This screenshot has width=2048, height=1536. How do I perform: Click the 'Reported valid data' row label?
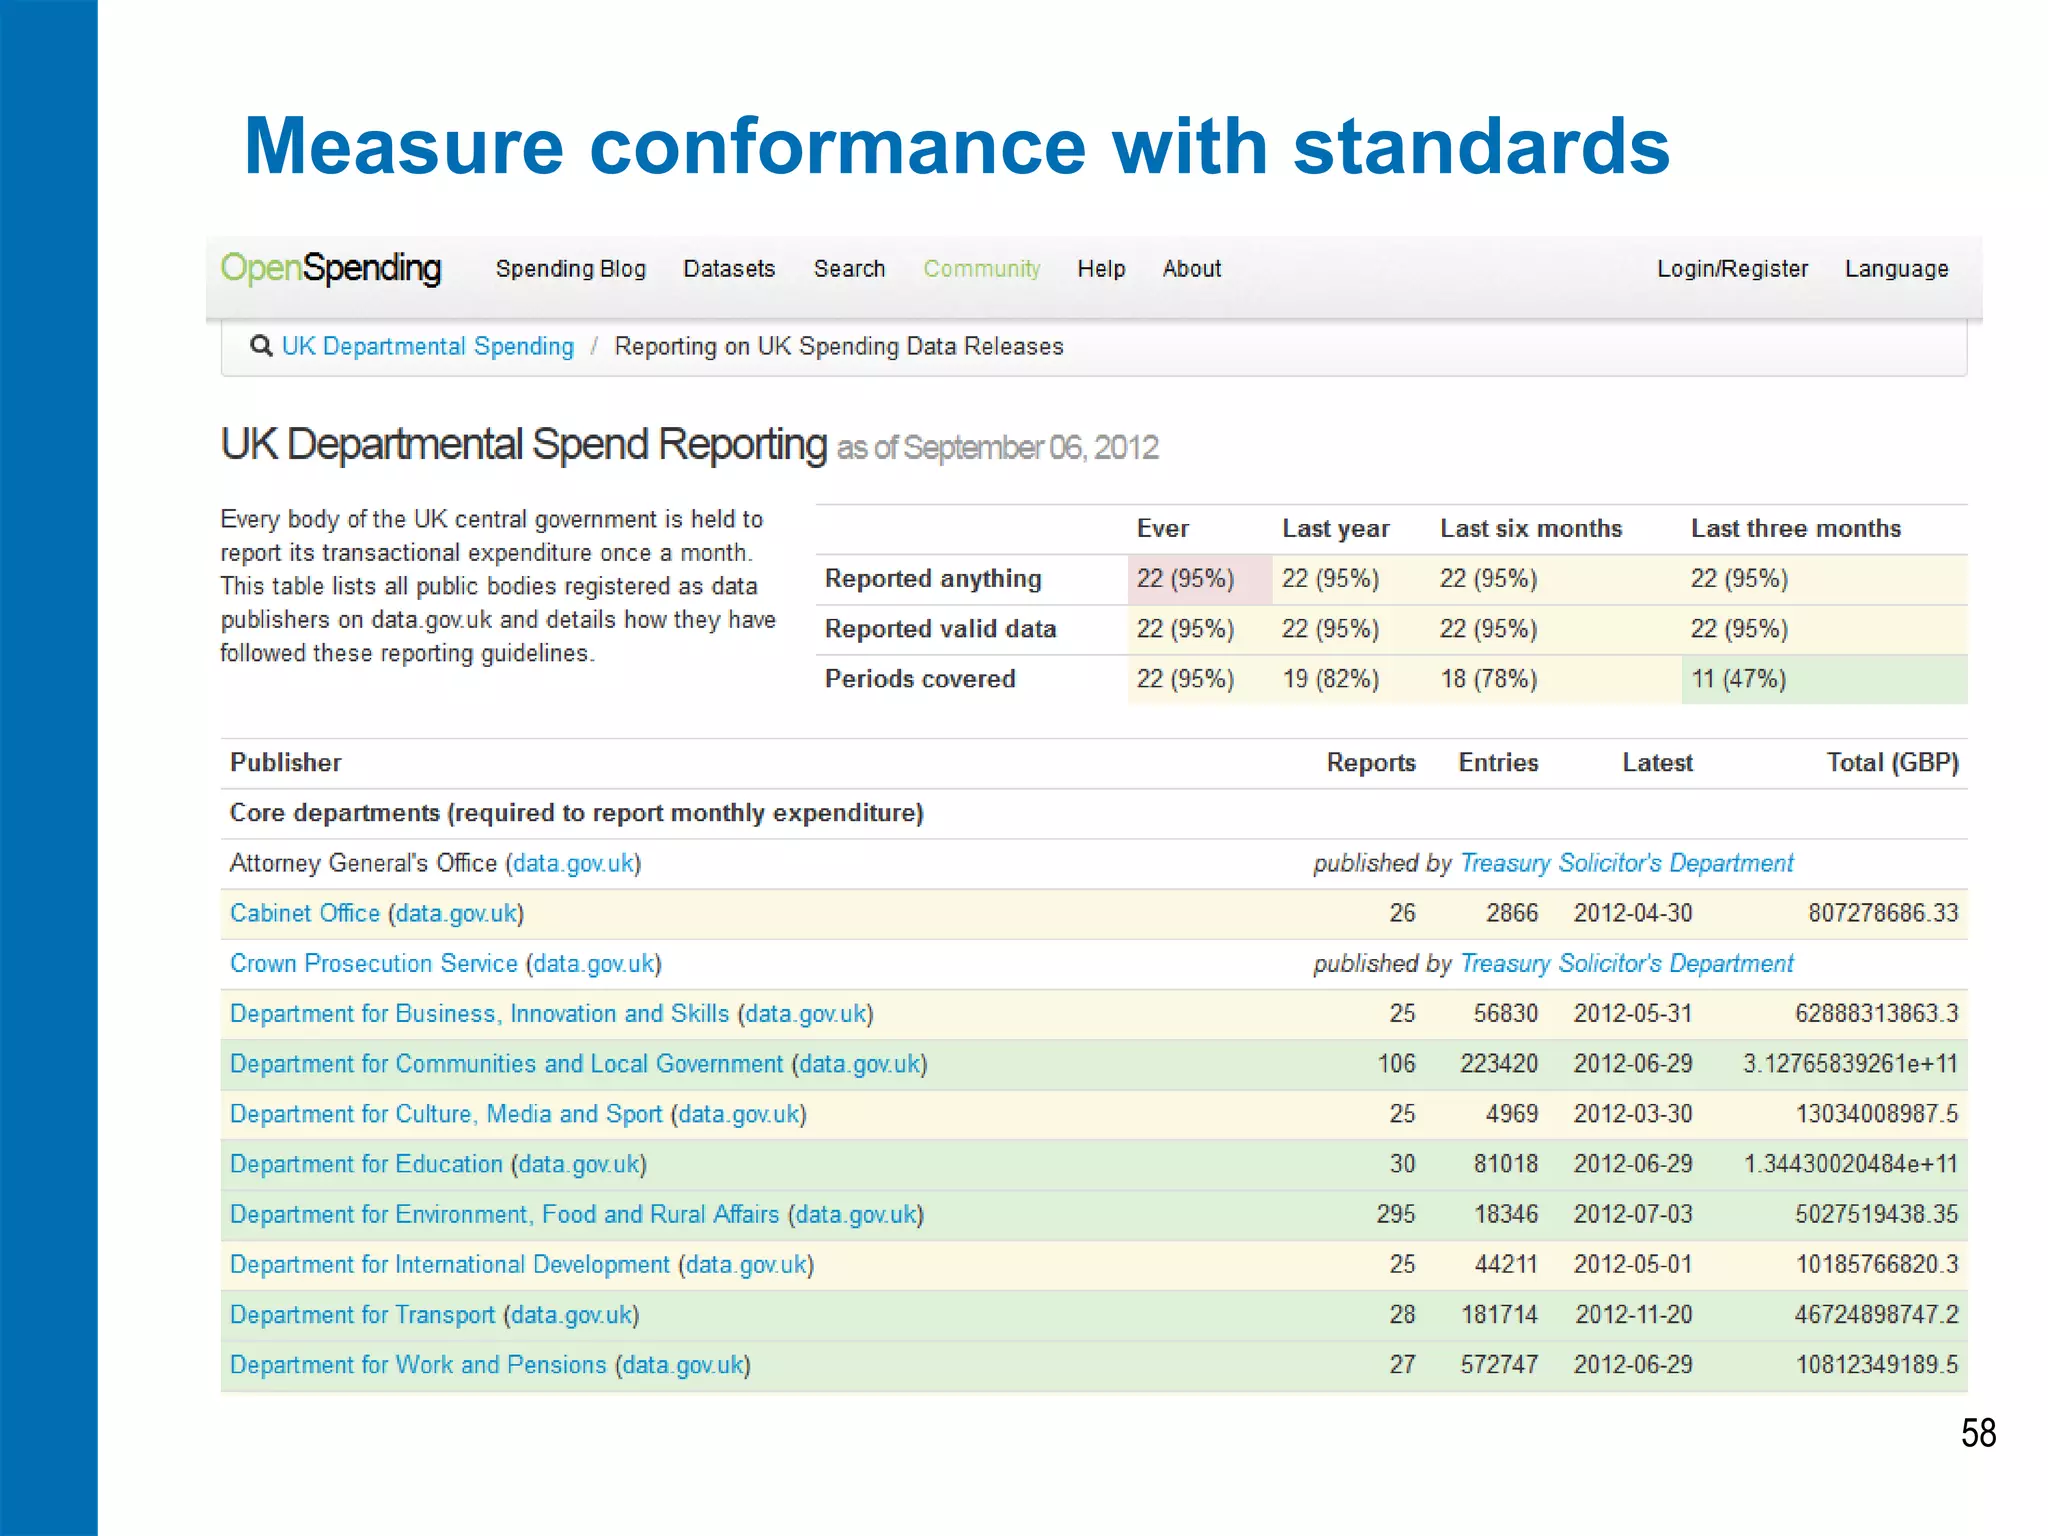click(940, 629)
